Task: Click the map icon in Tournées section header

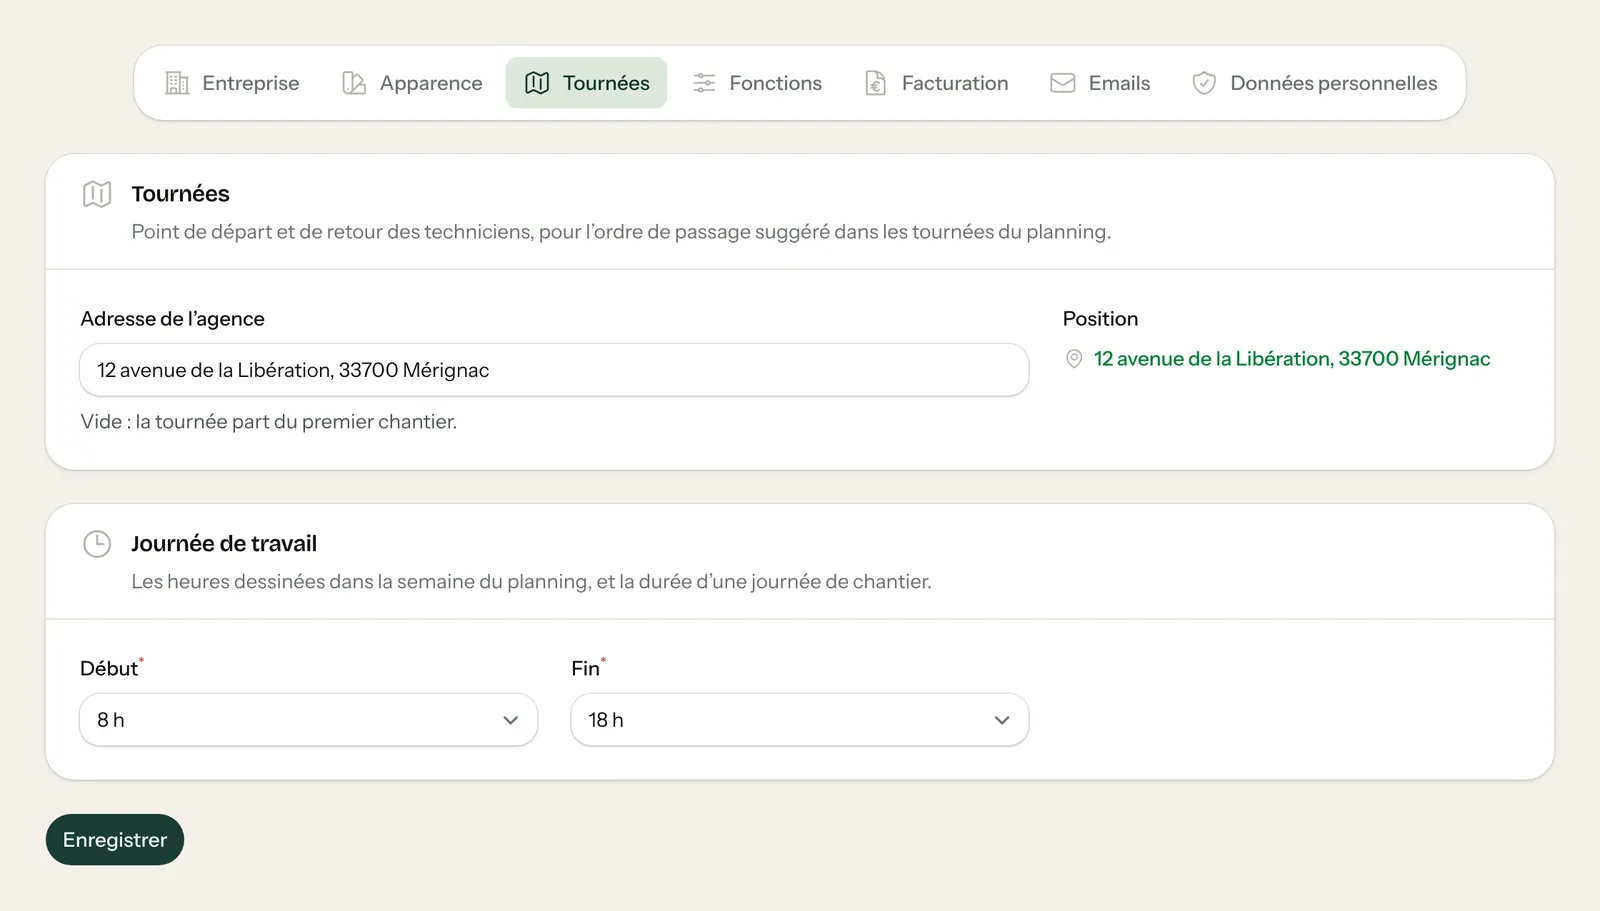Action: 97,194
